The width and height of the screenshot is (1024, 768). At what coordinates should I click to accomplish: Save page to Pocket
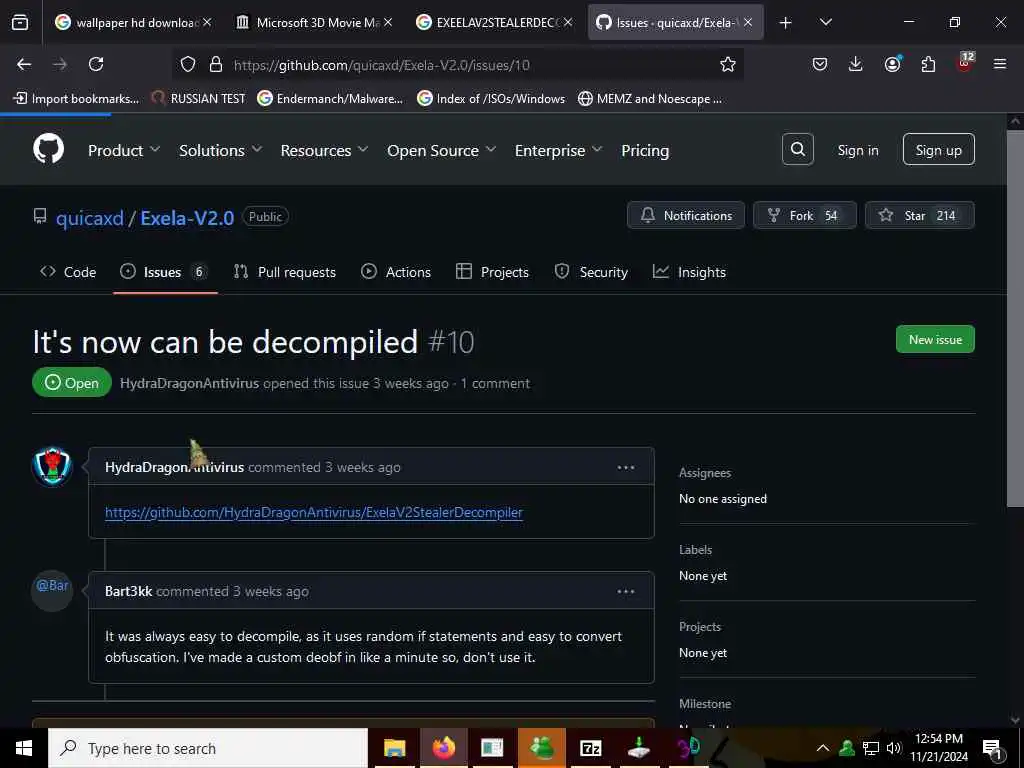820,64
